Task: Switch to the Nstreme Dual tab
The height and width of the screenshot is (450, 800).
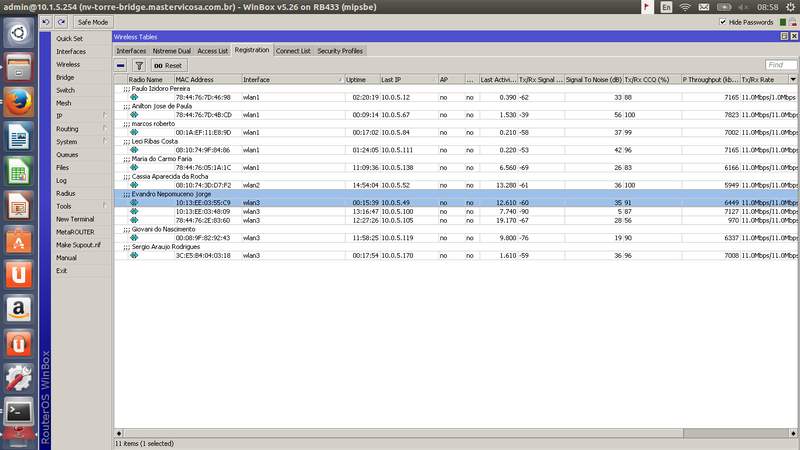Action: pos(171,51)
